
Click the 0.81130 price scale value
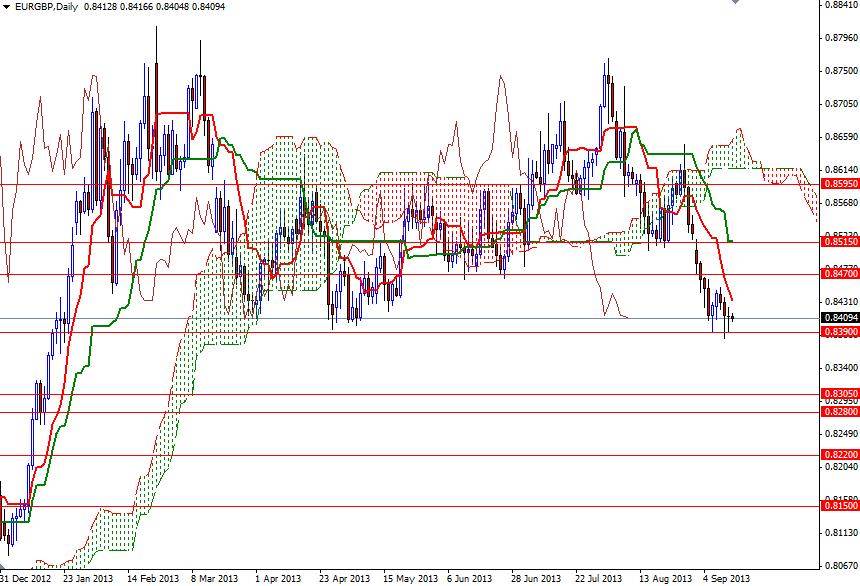pos(841,532)
